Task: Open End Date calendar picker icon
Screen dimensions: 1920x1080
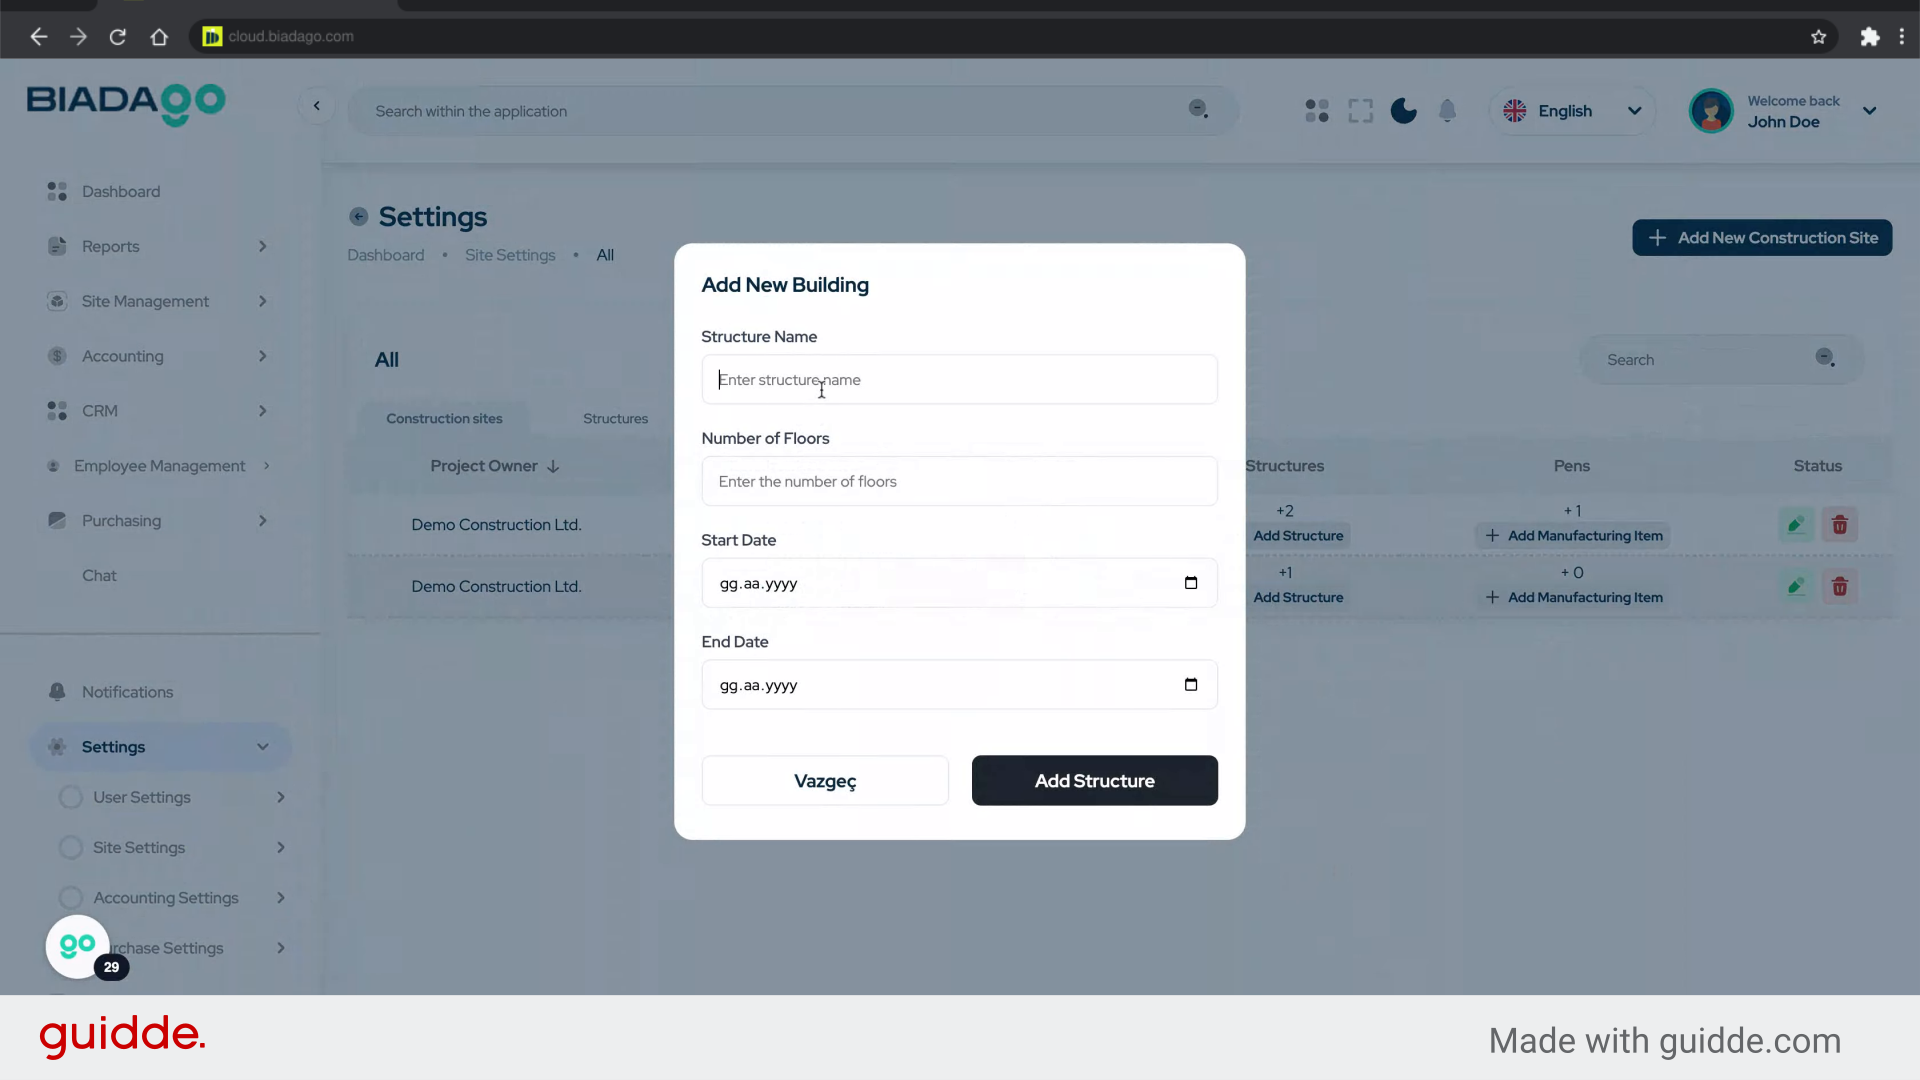Action: 1190,685
